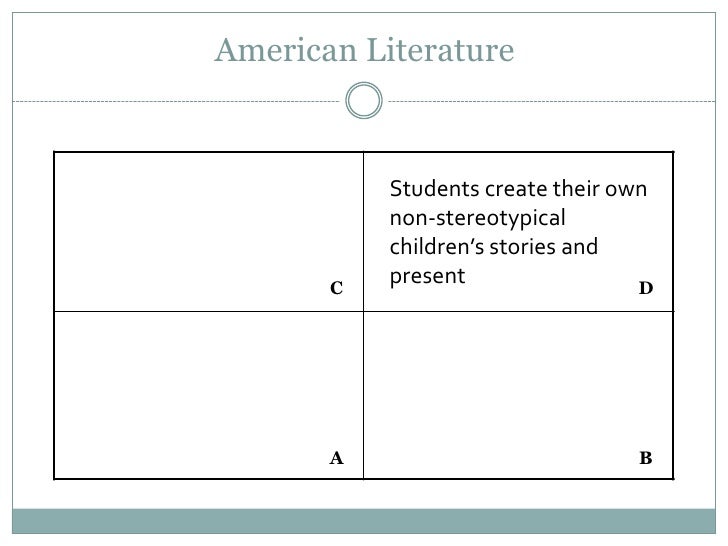Click the word "present" in quadrant D

coord(427,274)
